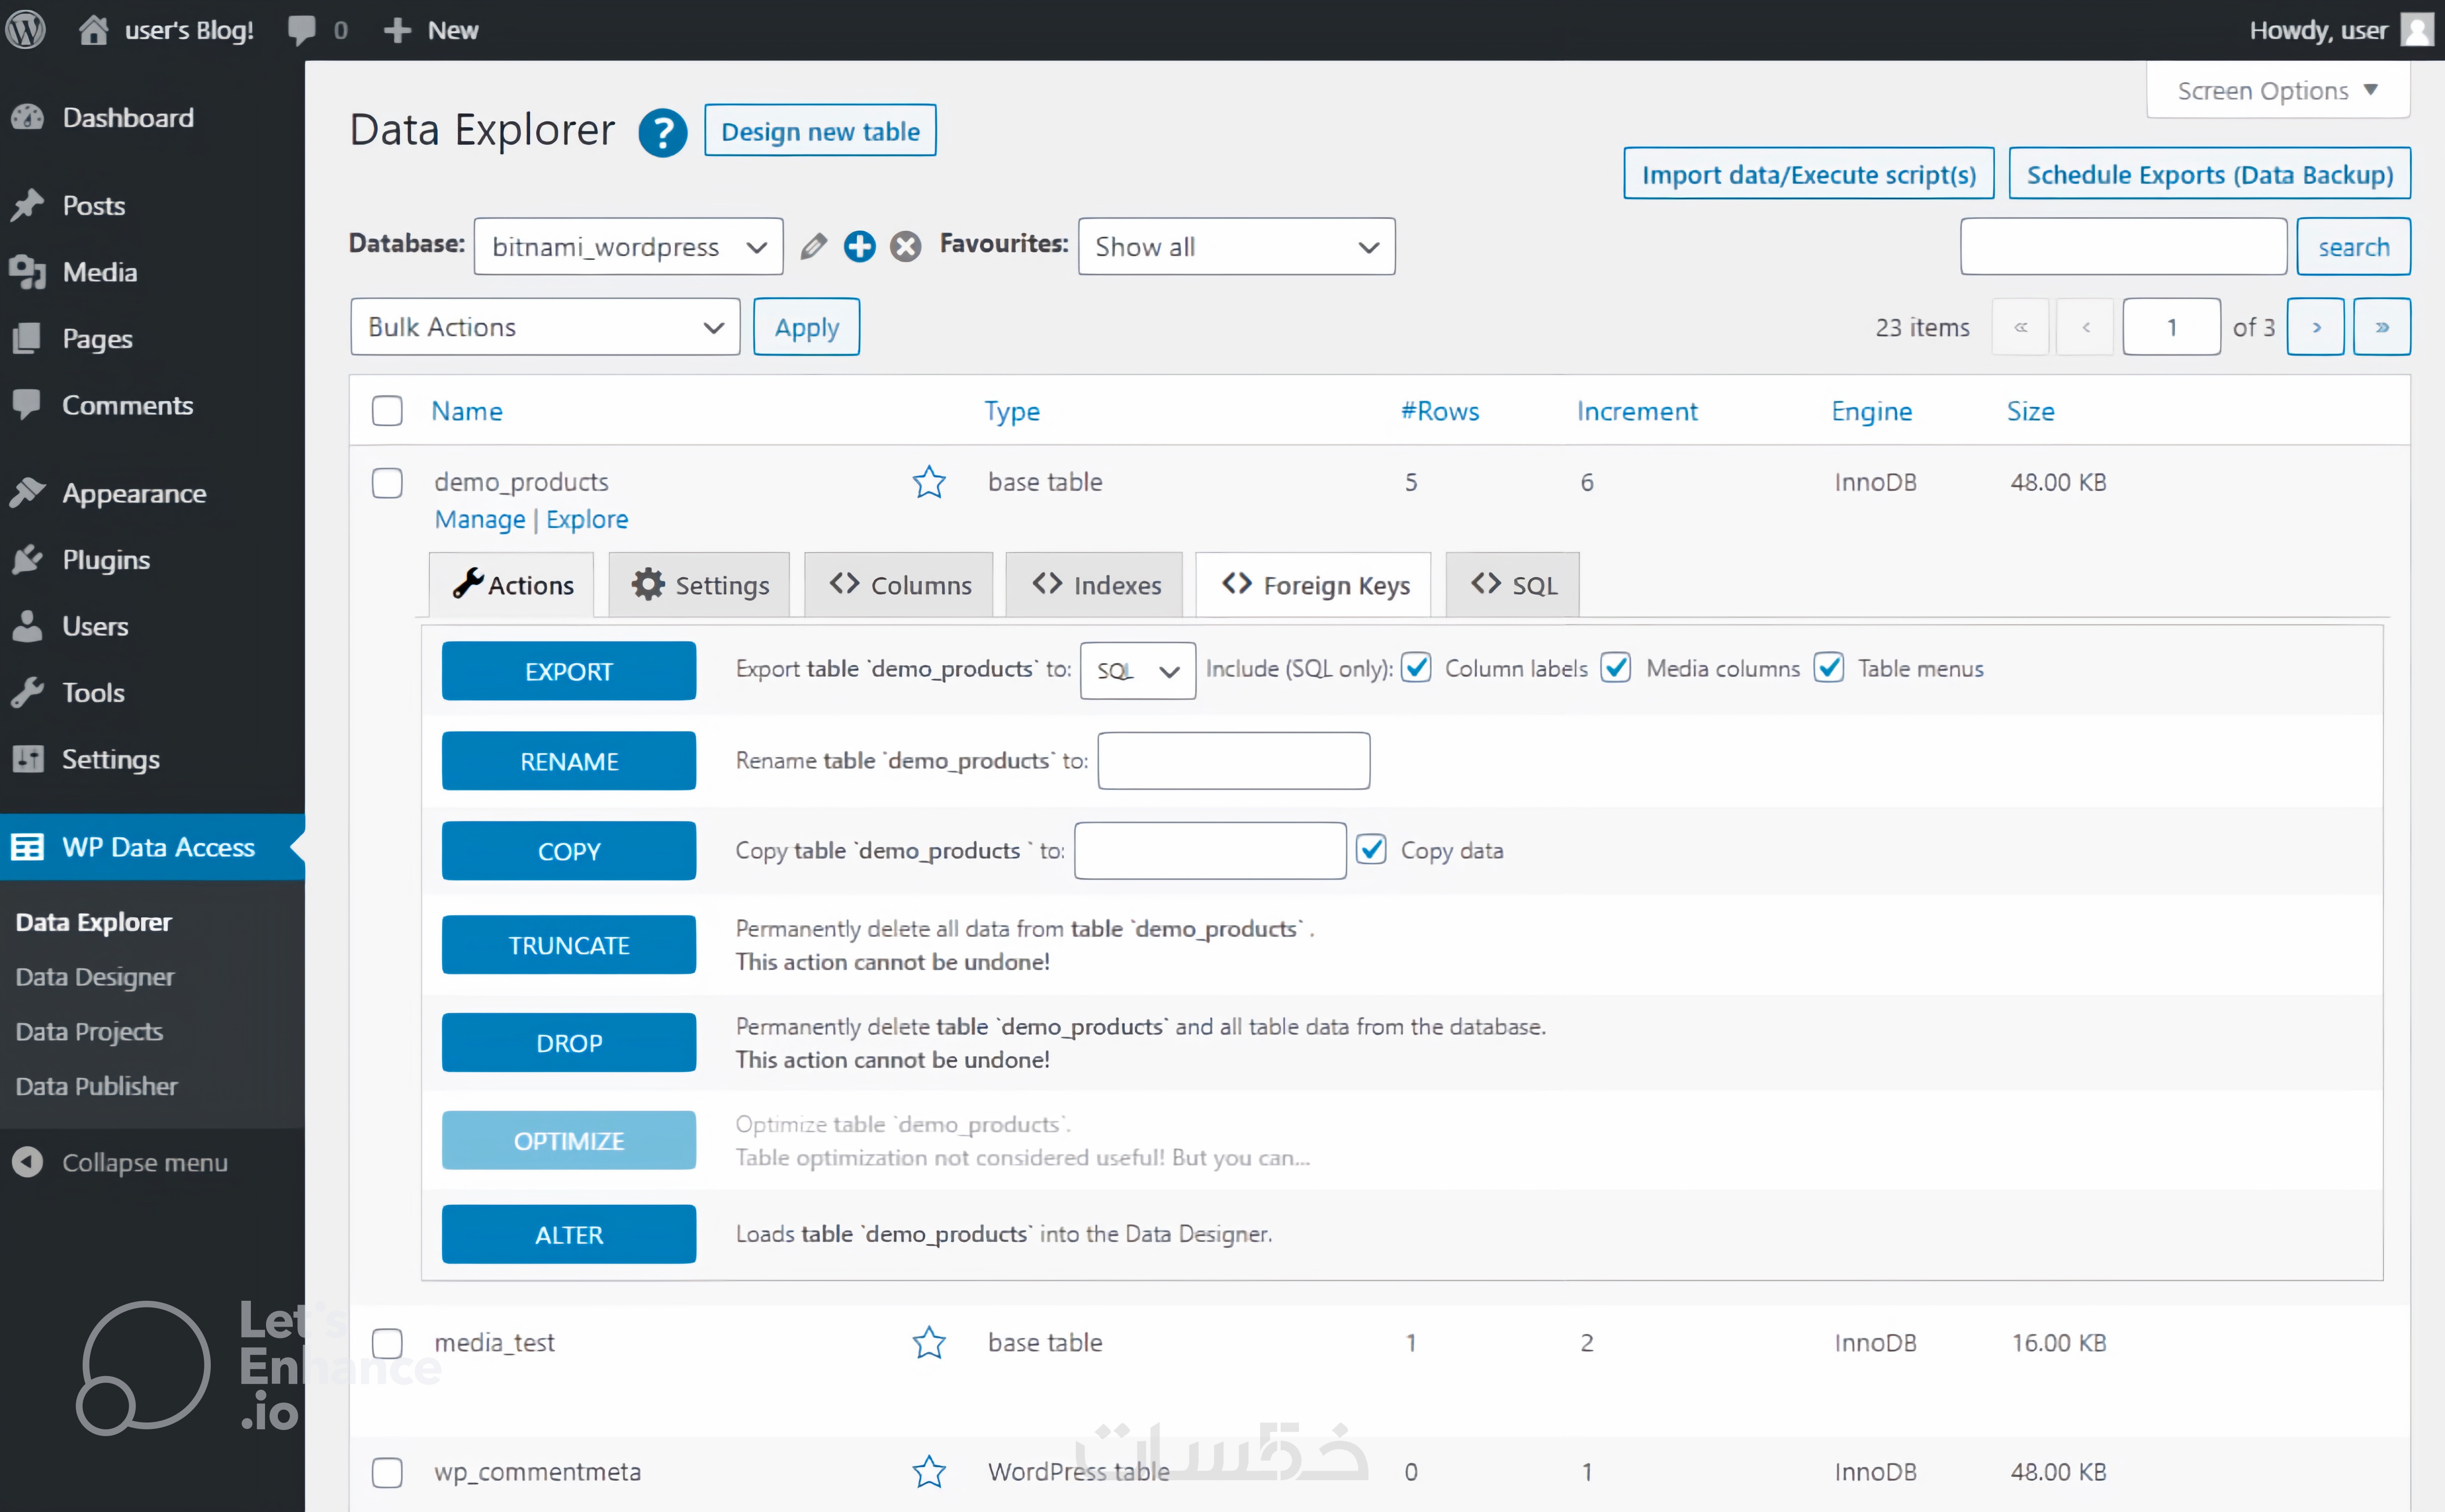Expand the Bulk Actions dropdown
Screen dimensions: 2445x1512
(x=545, y=327)
